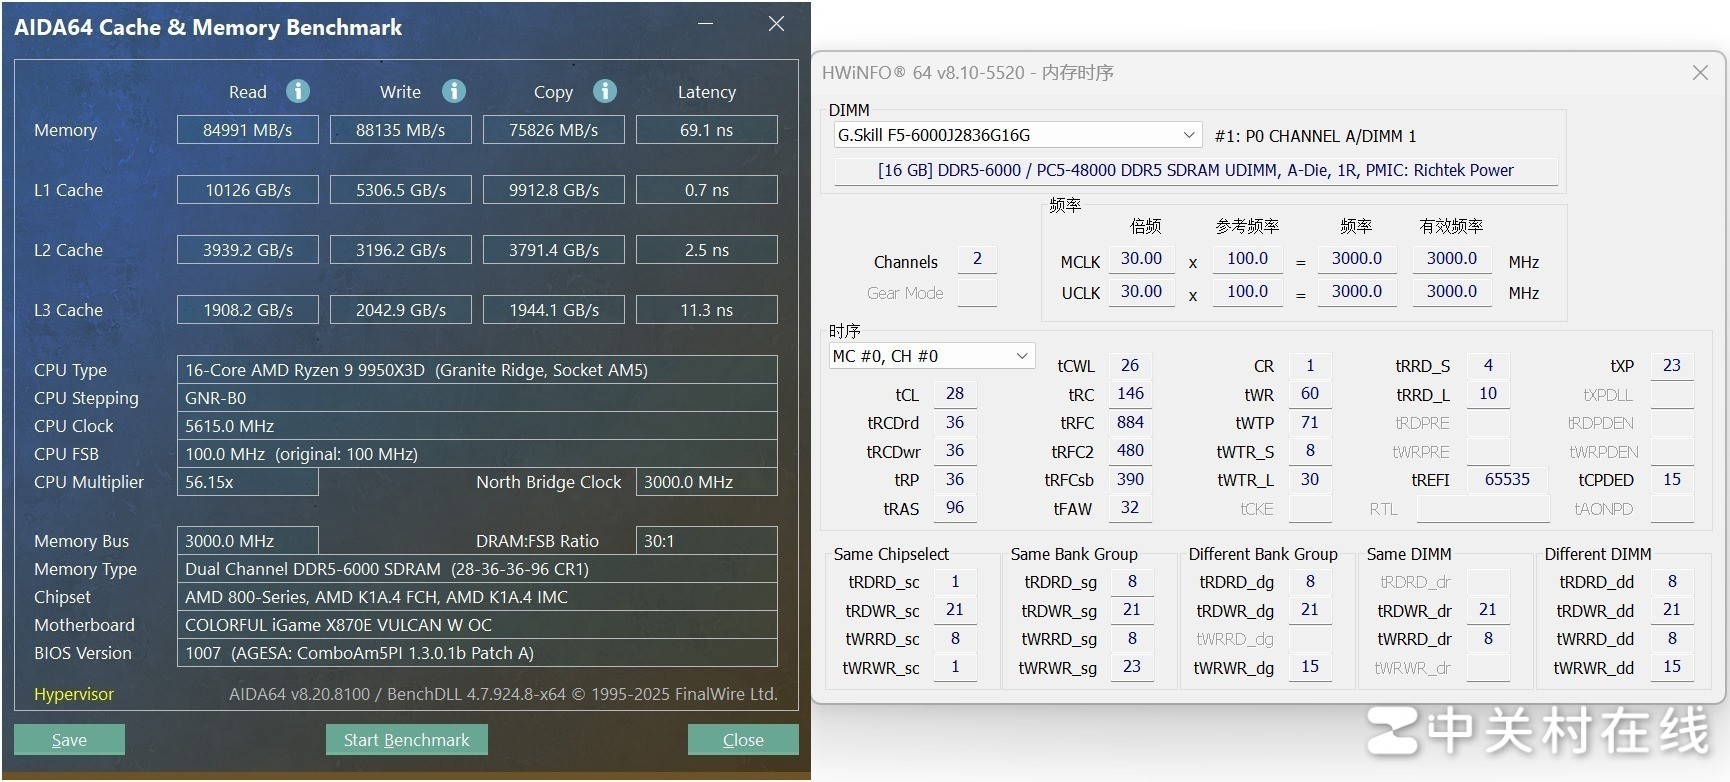1730x782 pixels.
Task: Click the tCL value 28
Action: (955, 394)
